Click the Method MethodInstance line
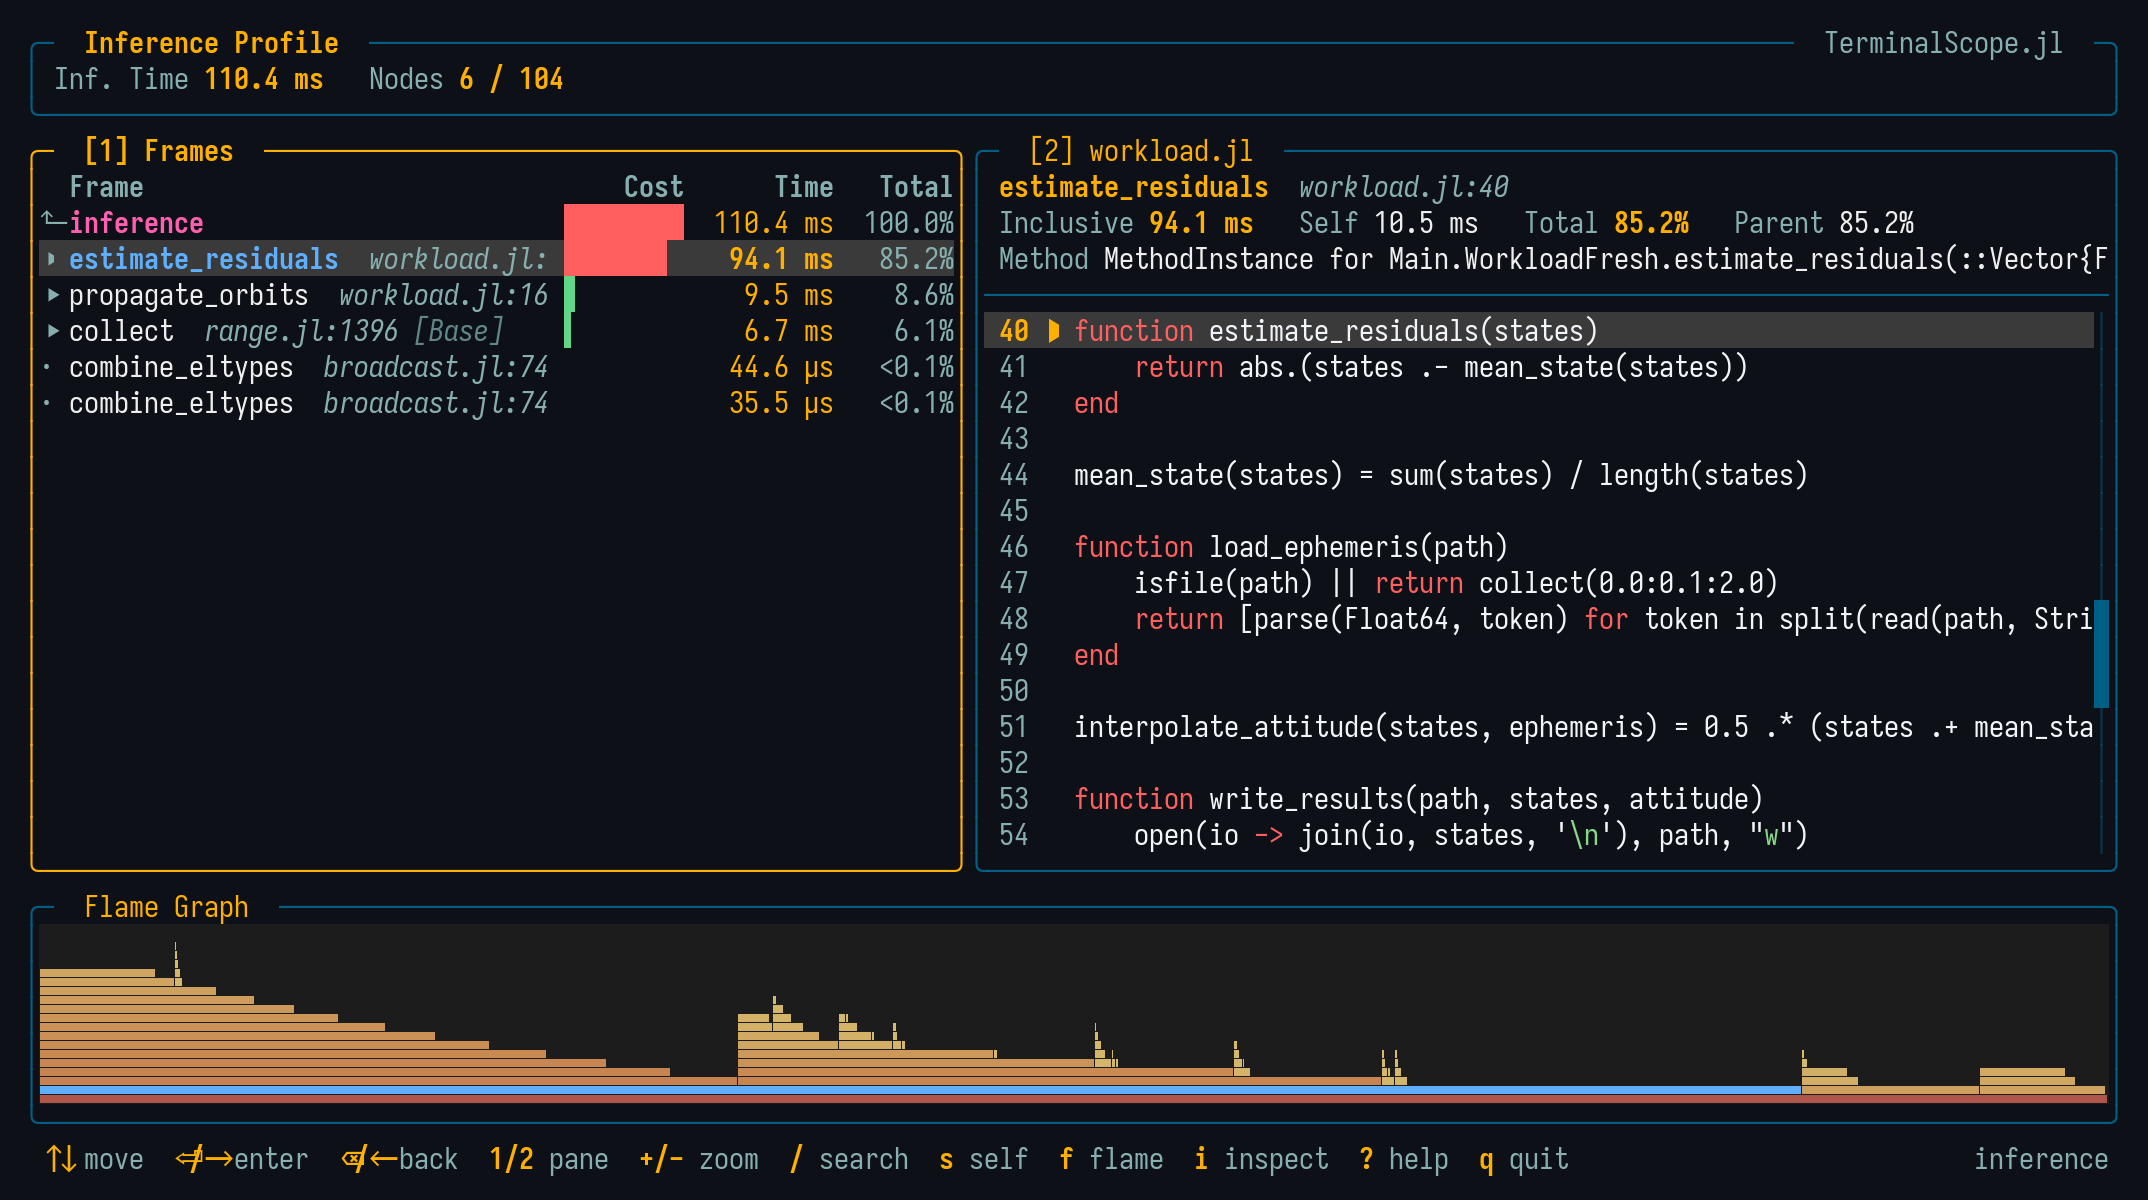The image size is (2148, 1200). (x=1553, y=259)
